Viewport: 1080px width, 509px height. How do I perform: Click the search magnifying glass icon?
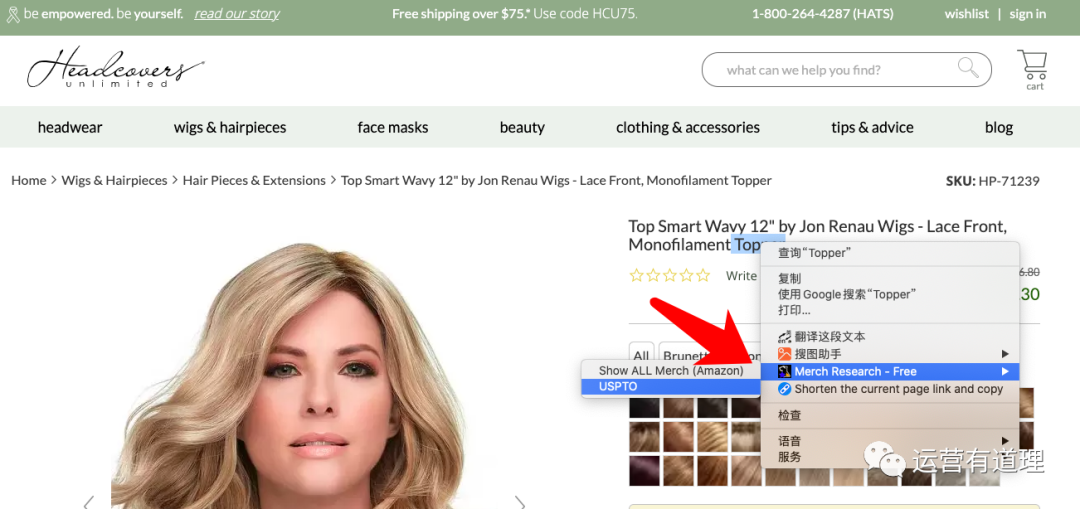(x=967, y=68)
